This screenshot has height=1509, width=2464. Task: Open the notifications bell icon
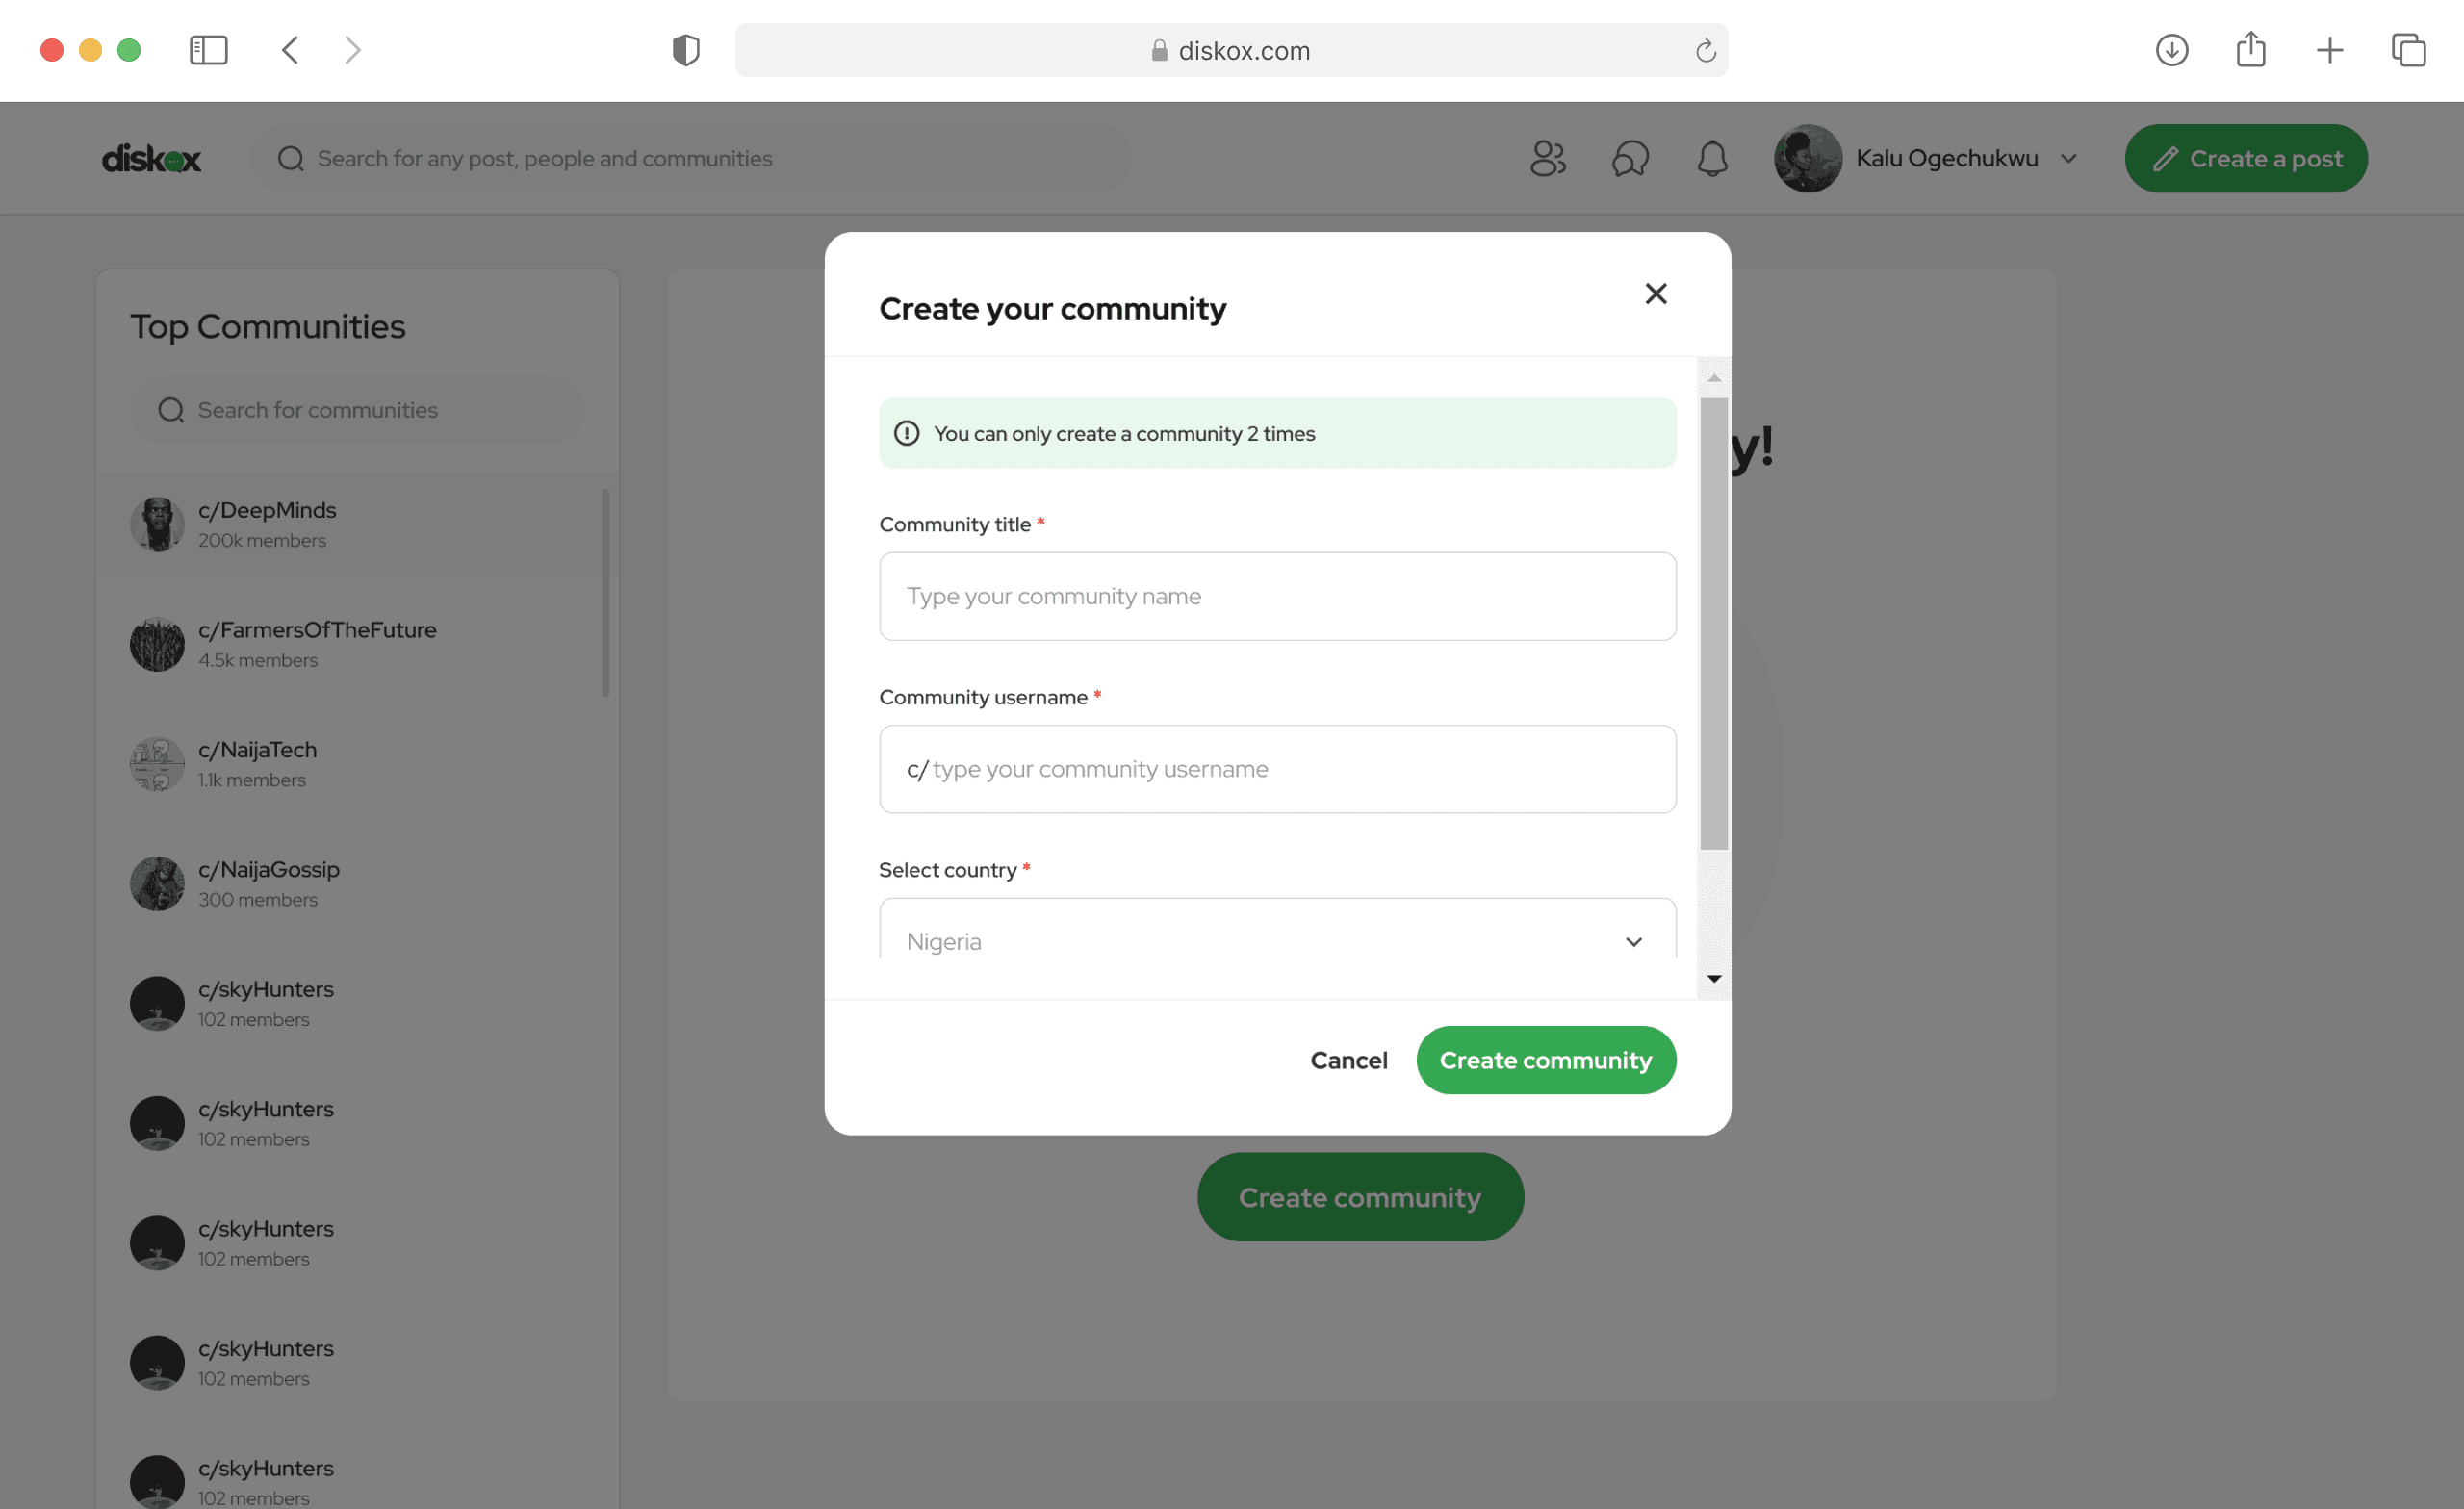(1712, 159)
